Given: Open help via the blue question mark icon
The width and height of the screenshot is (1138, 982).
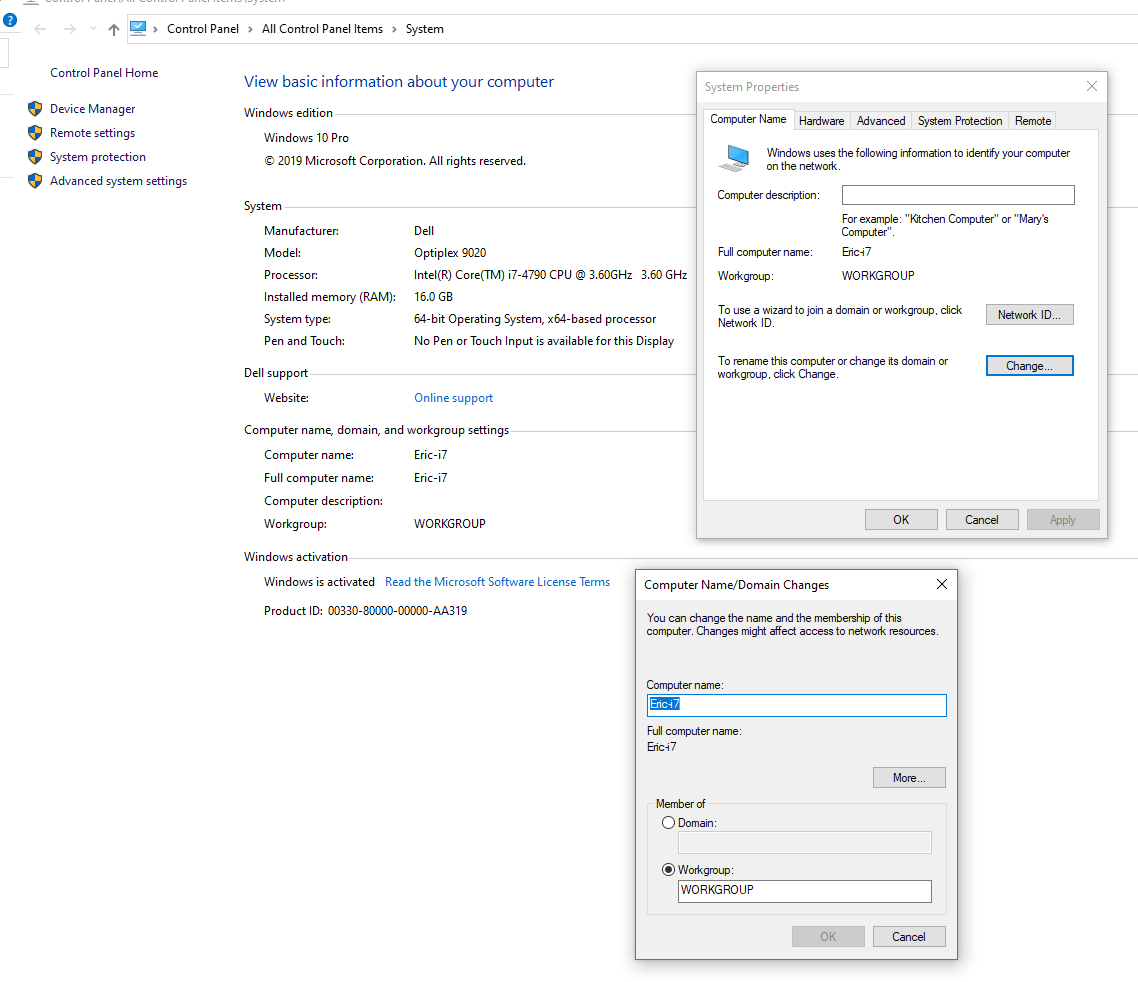Looking at the screenshot, I should (9, 19).
